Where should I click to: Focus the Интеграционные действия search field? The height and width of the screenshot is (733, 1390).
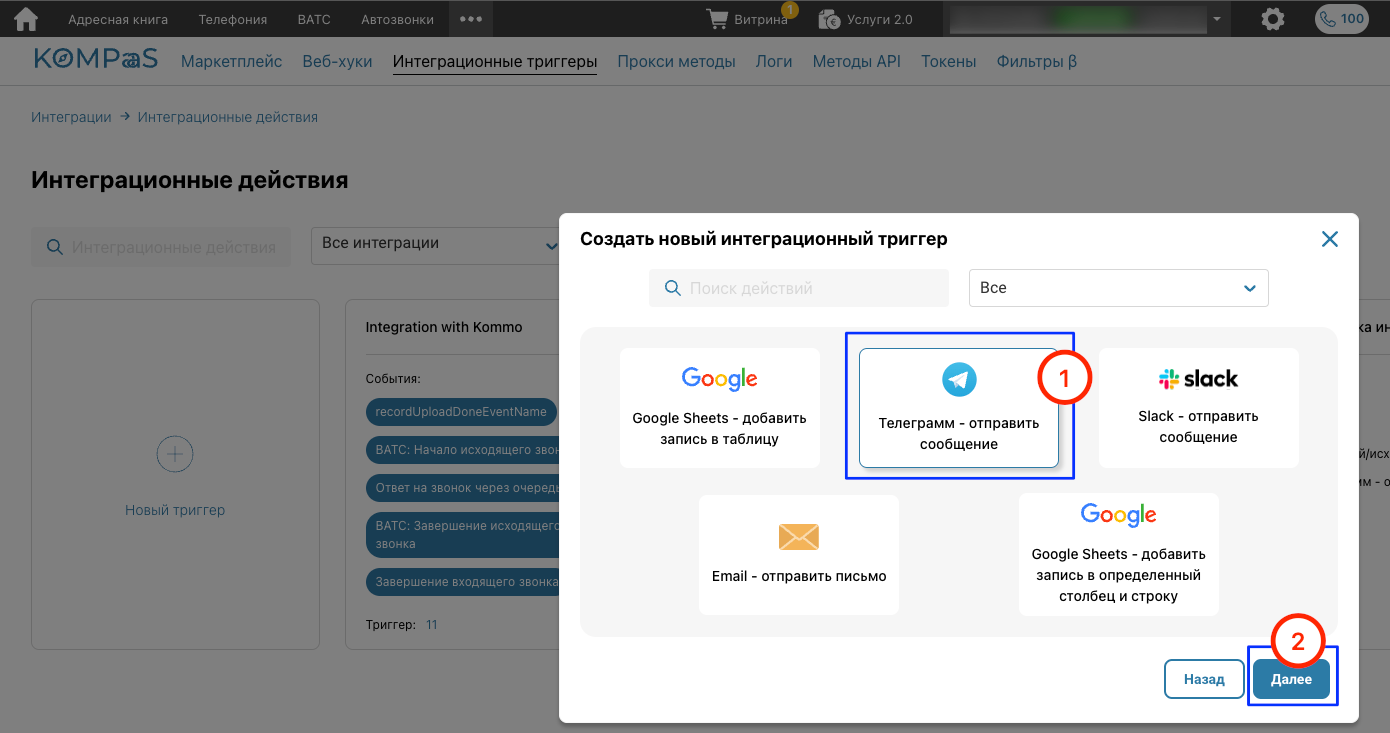tap(161, 247)
